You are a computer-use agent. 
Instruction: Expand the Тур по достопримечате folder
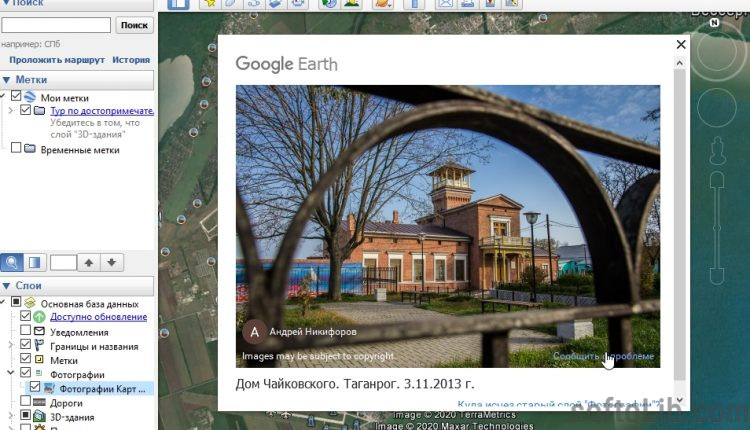tap(11, 110)
